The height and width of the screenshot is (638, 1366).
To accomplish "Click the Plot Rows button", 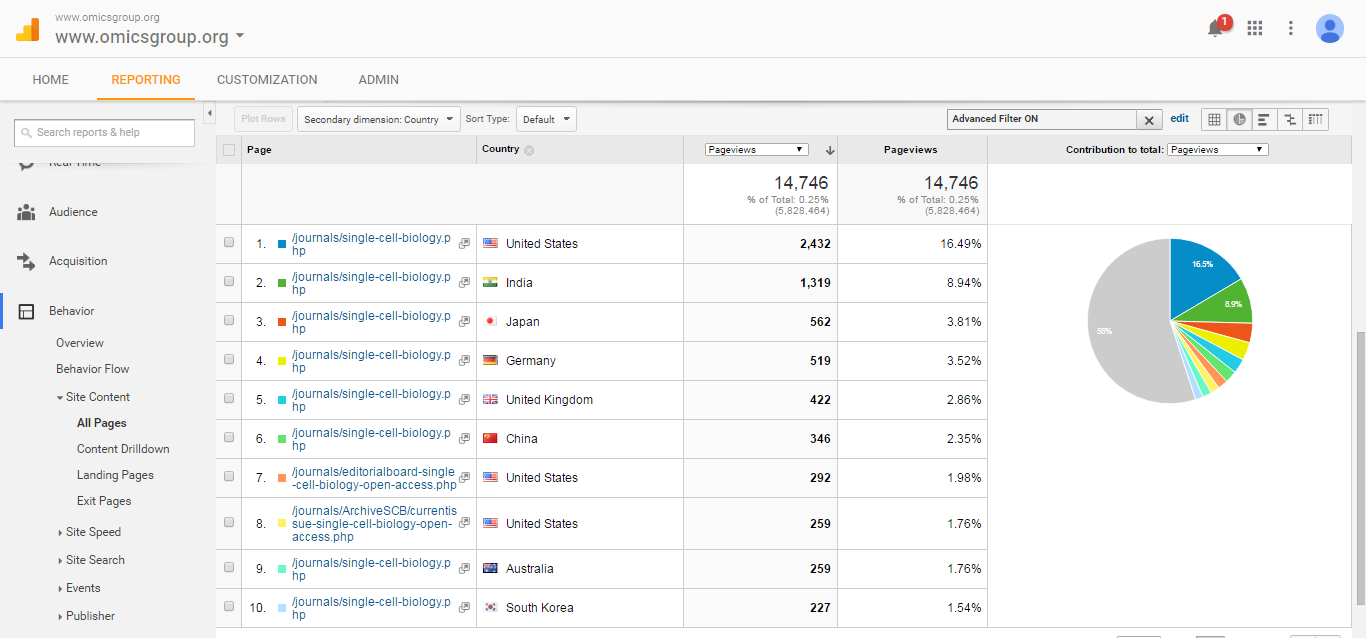I will [x=262, y=119].
